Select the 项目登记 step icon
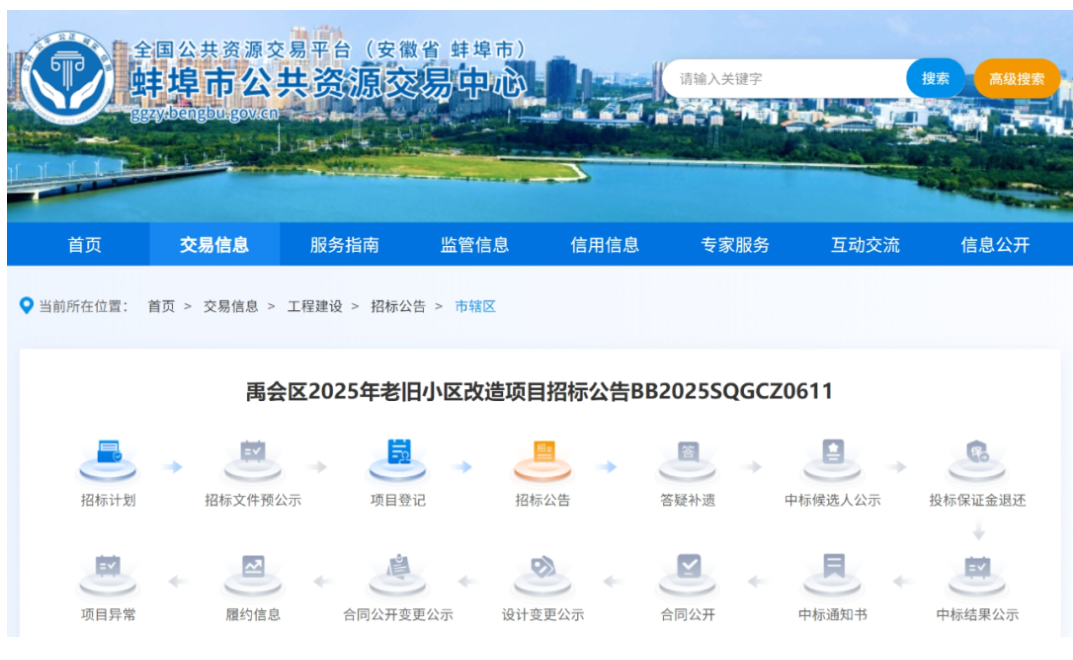Viewport: 1073px width, 660px height. click(398, 459)
